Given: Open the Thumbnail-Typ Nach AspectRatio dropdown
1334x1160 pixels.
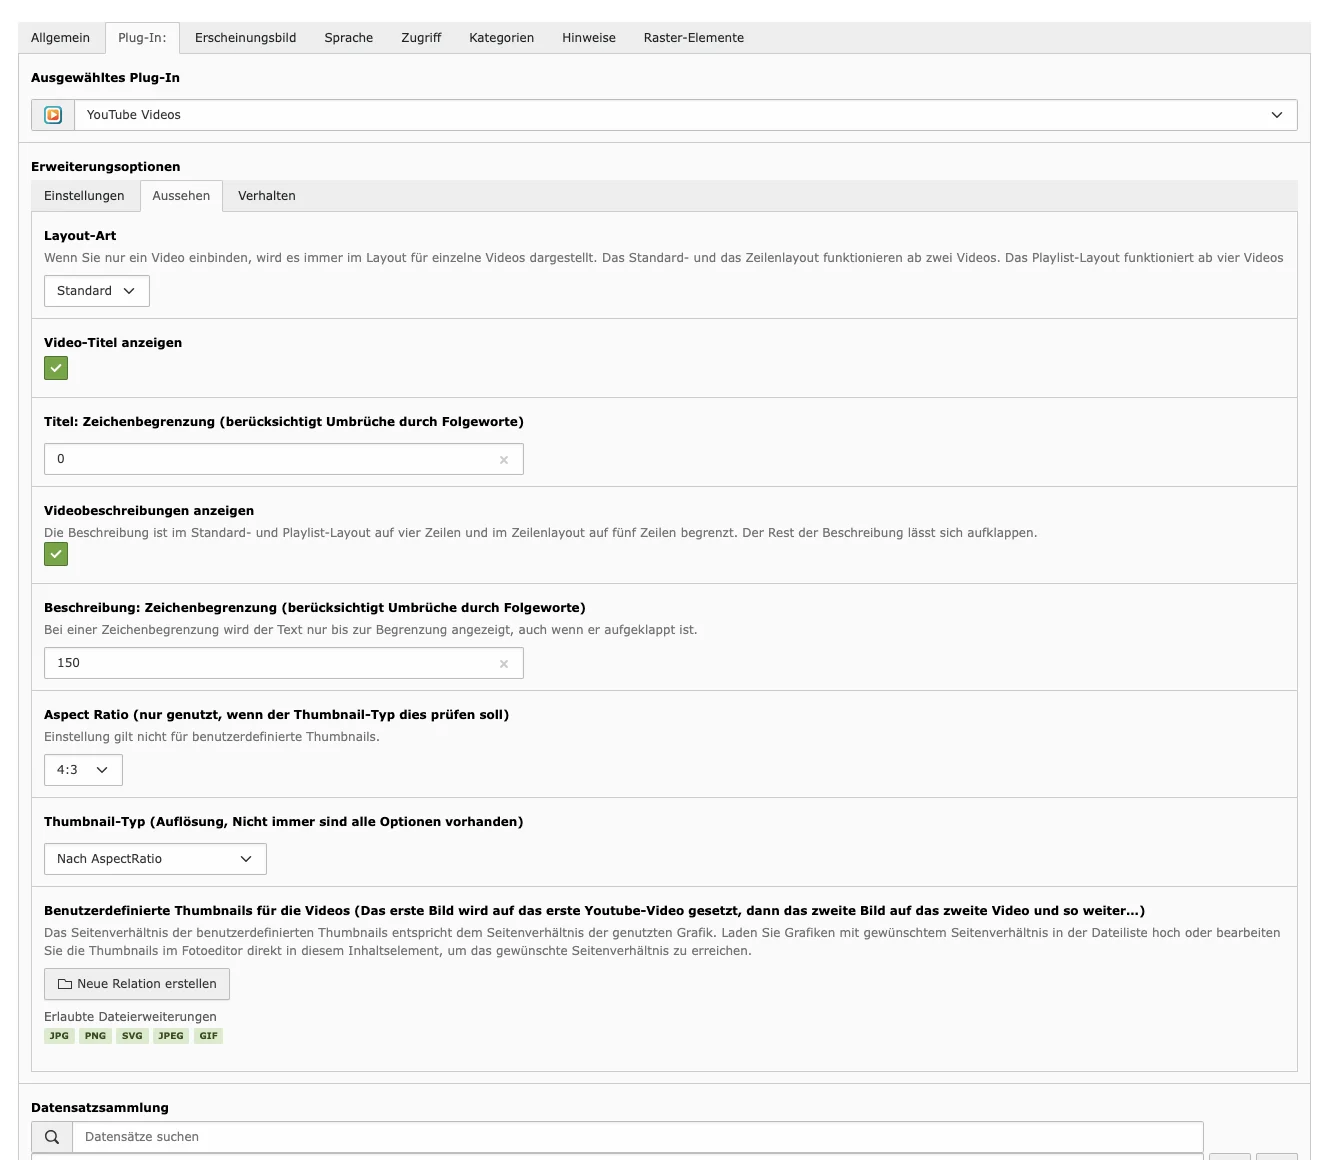Looking at the screenshot, I should click(x=154, y=858).
